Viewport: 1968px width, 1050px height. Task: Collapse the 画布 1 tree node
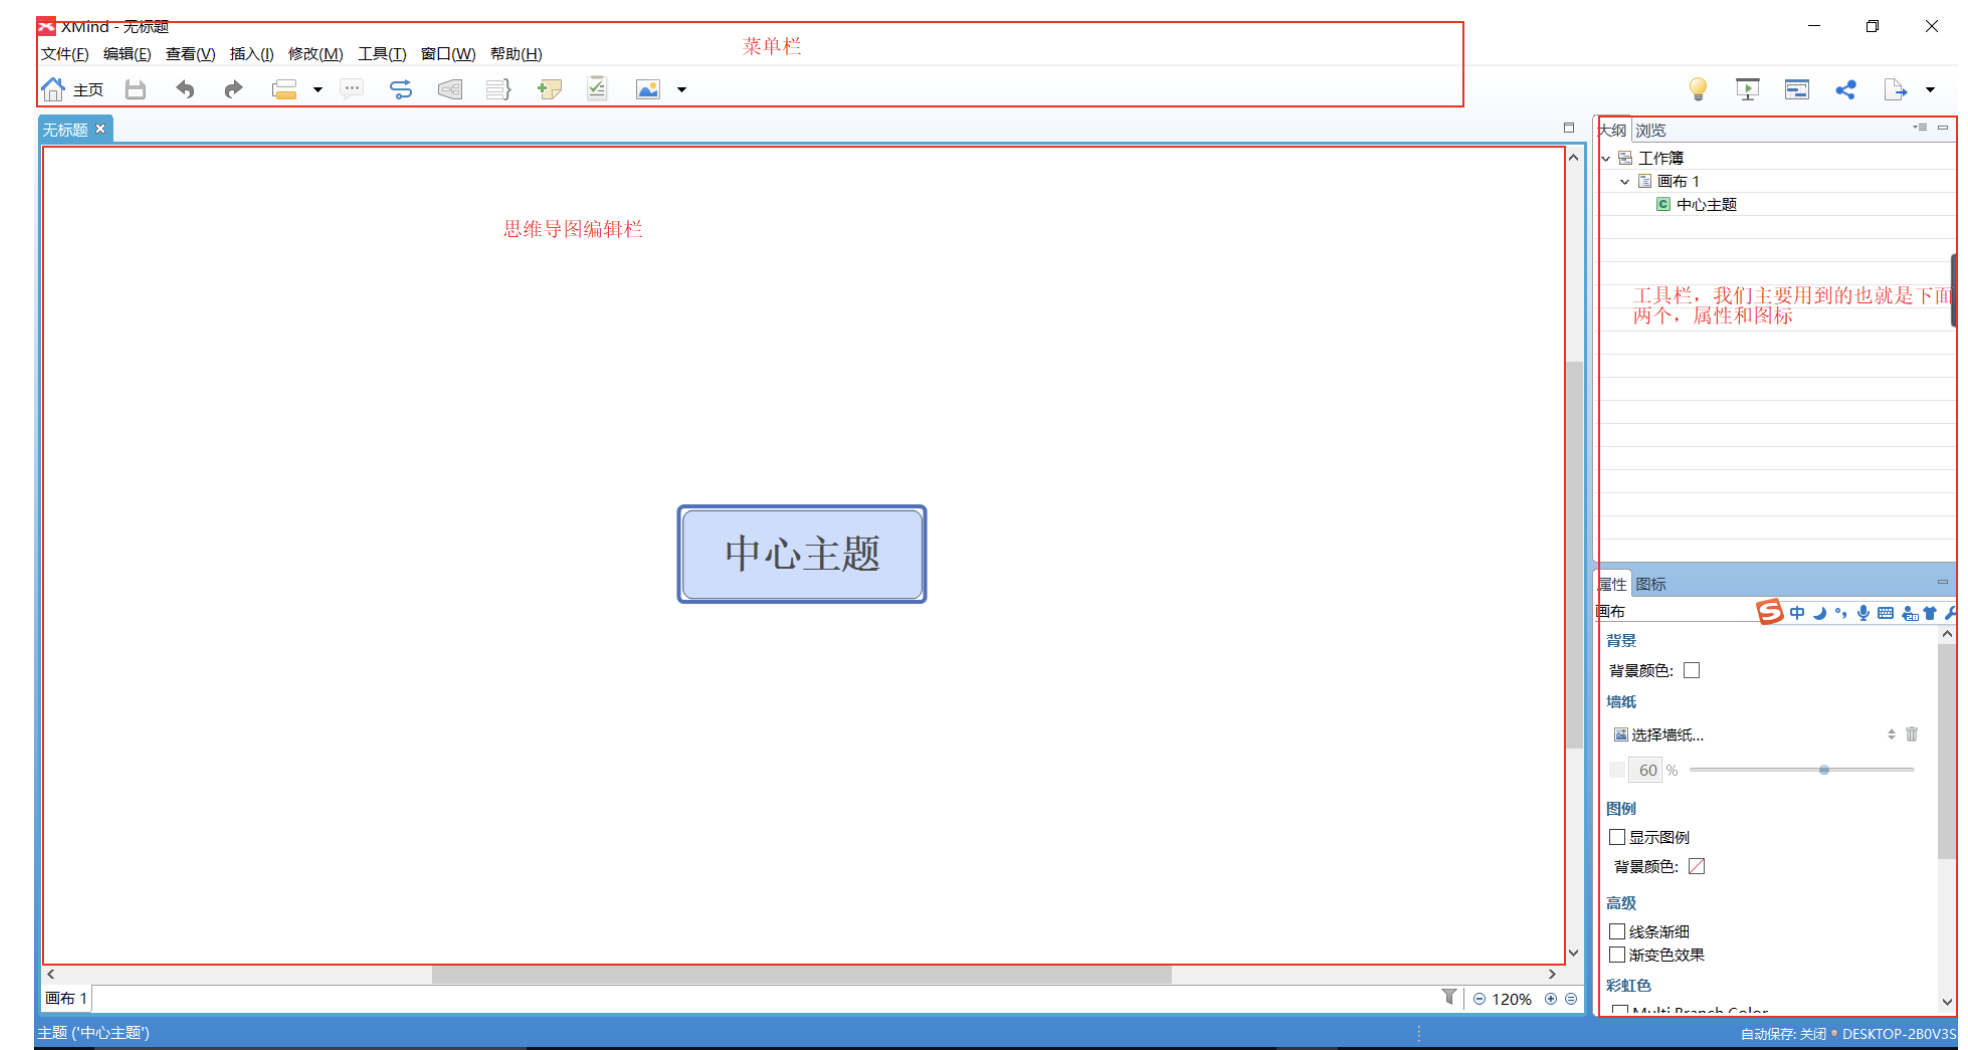click(x=1625, y=181)
